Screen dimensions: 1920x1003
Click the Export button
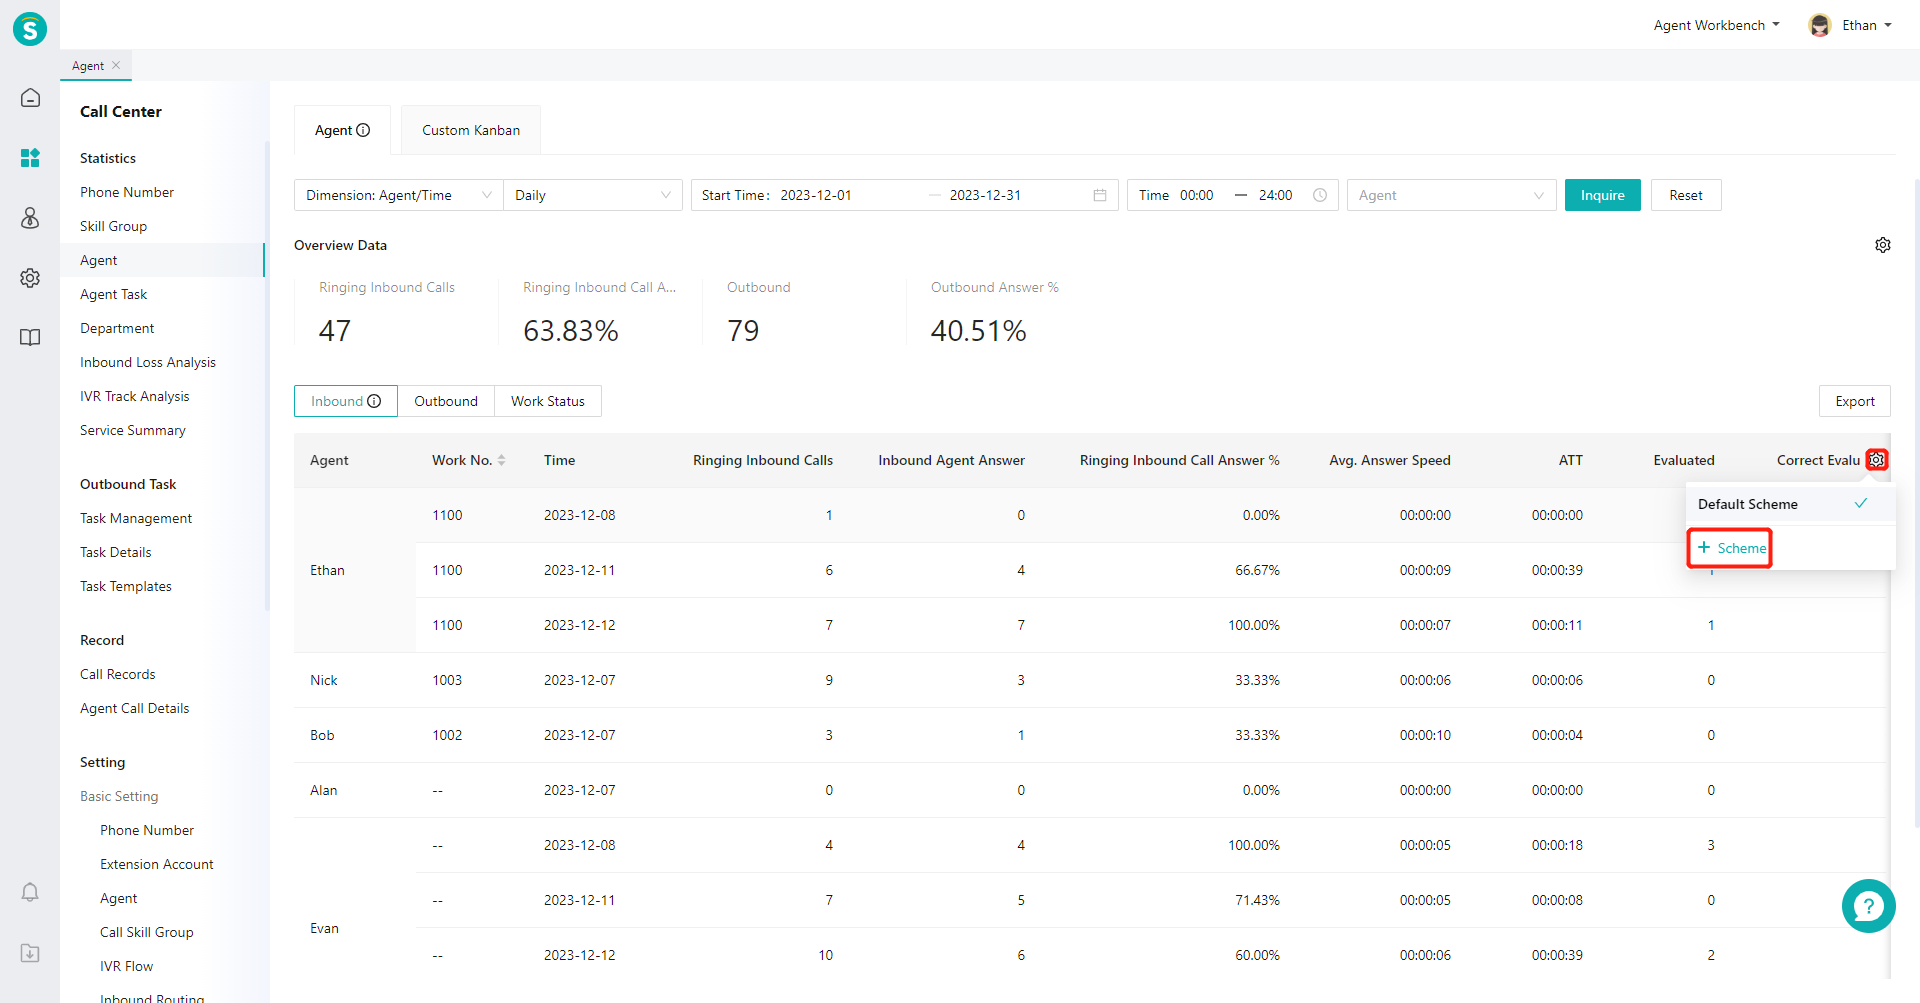[1855, 401]
